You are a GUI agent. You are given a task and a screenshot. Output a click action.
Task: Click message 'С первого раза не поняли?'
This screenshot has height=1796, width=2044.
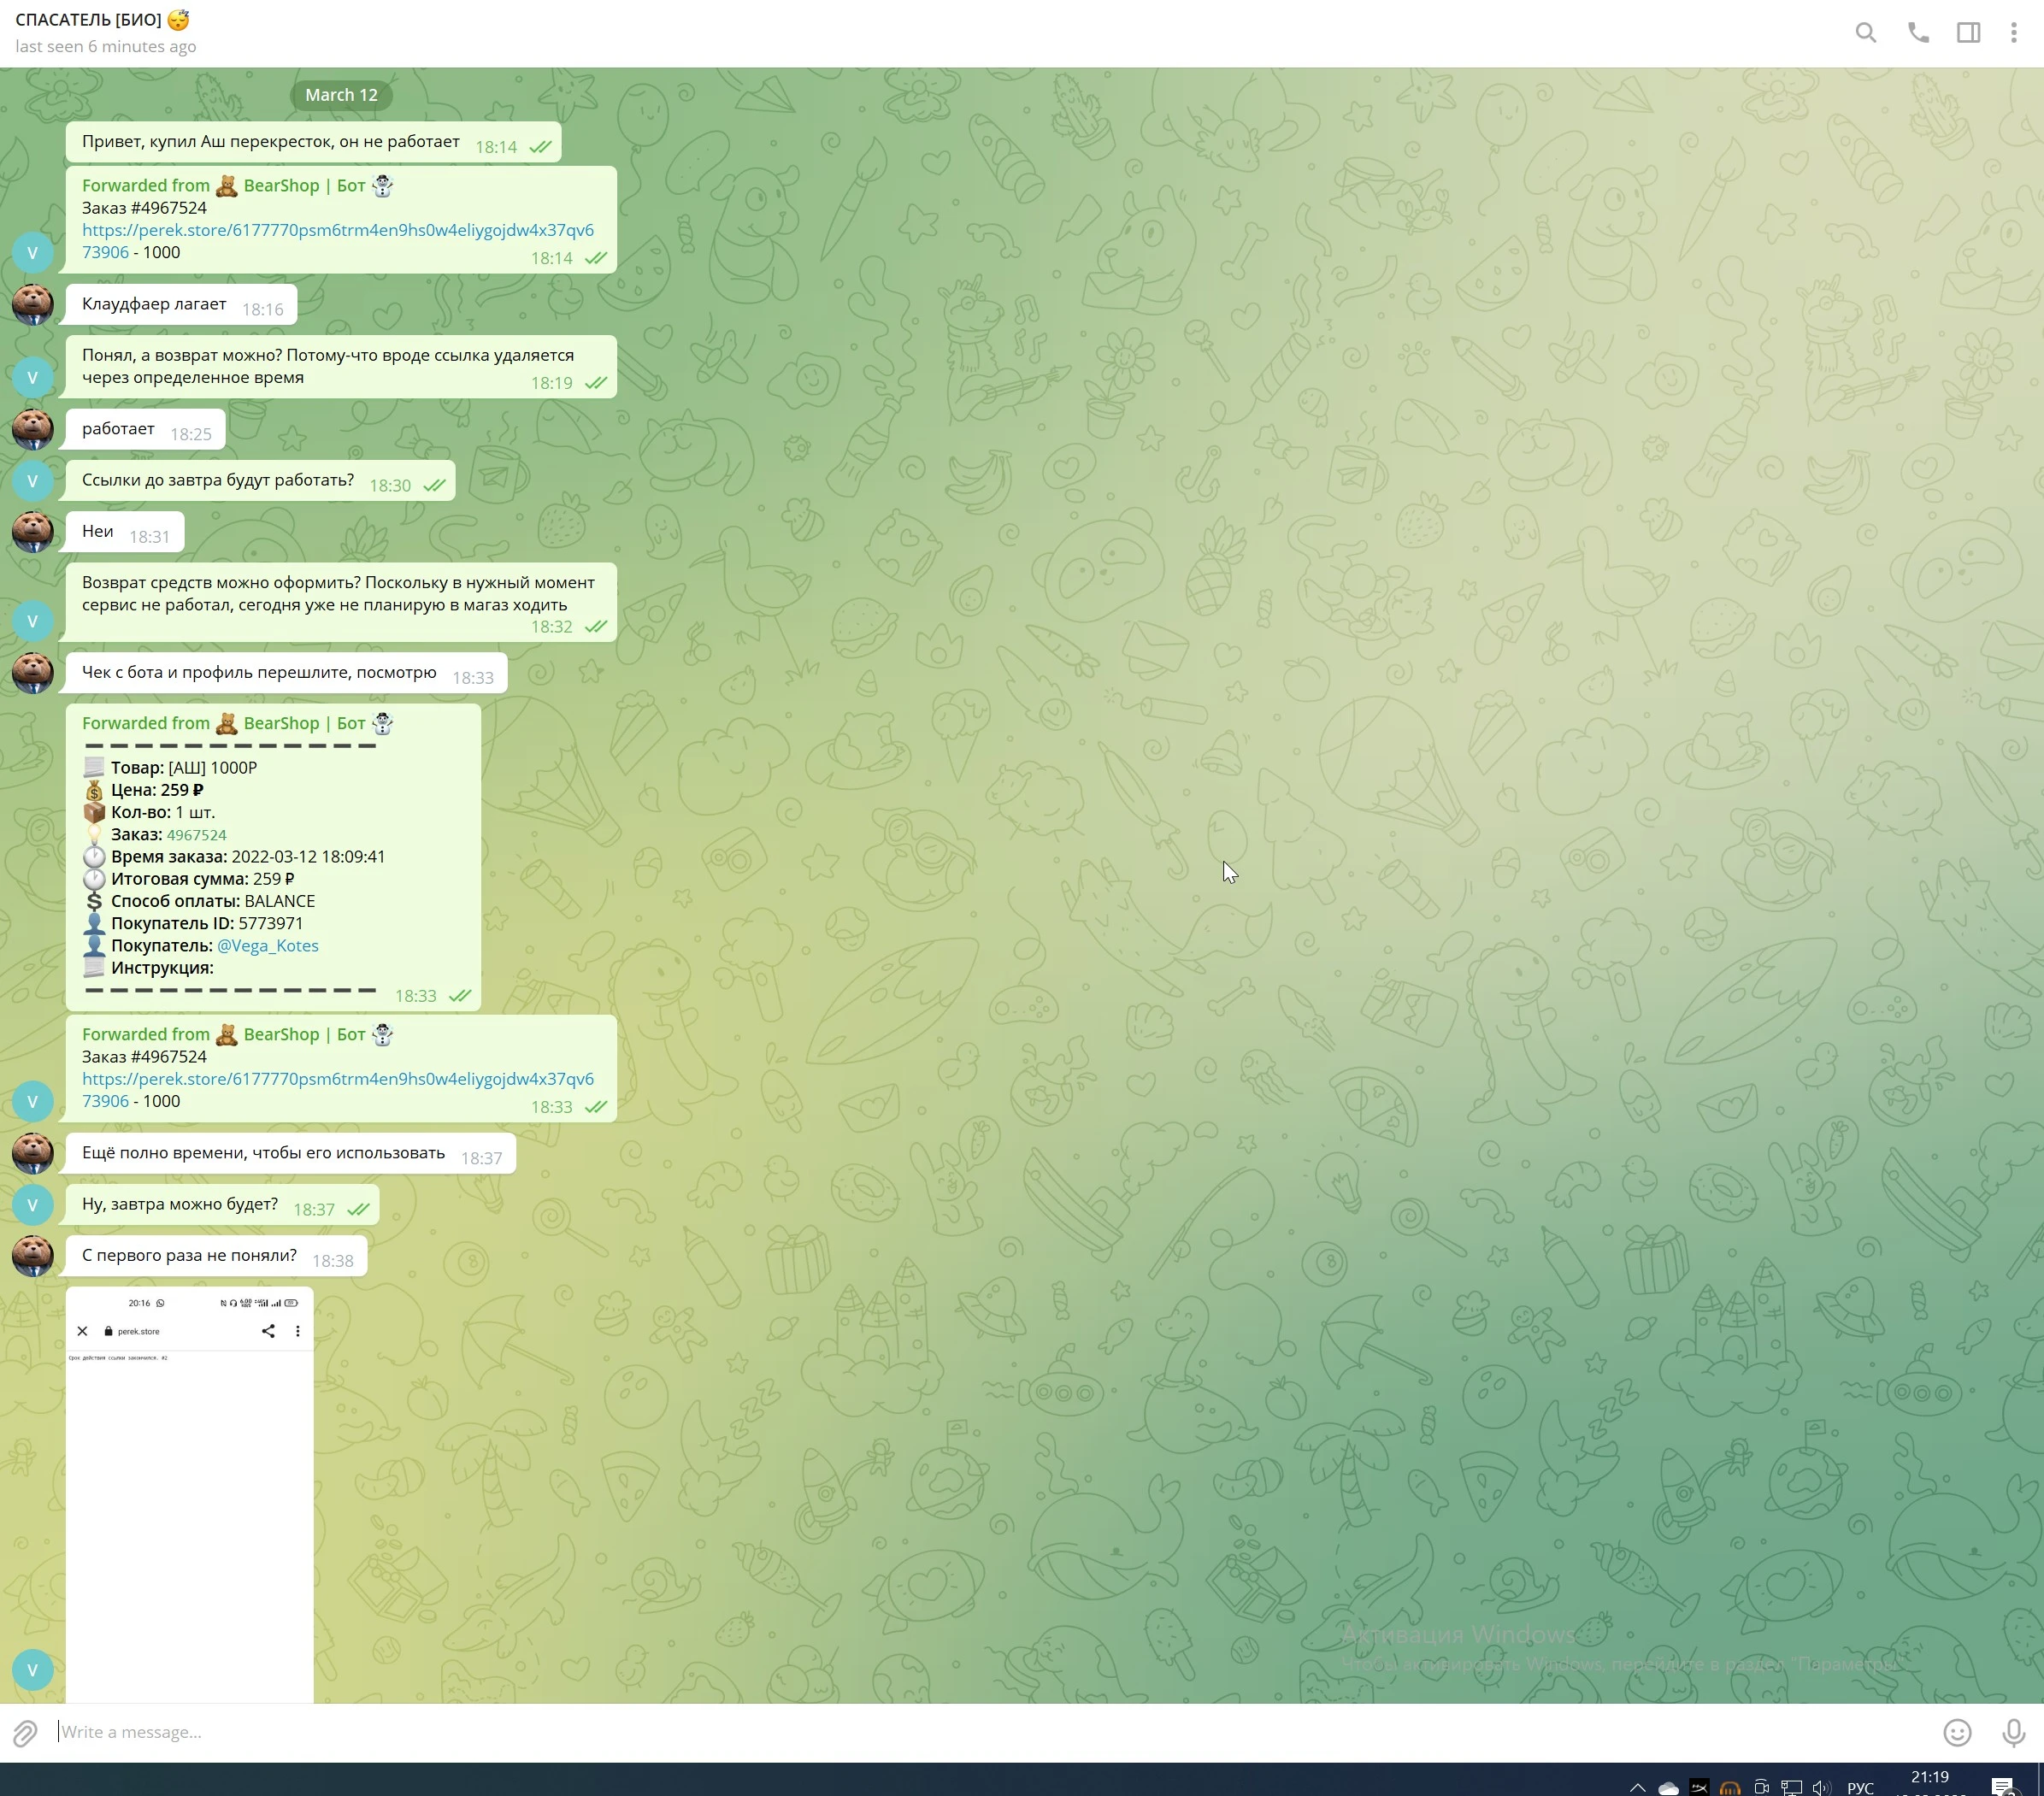point(217,1256)
